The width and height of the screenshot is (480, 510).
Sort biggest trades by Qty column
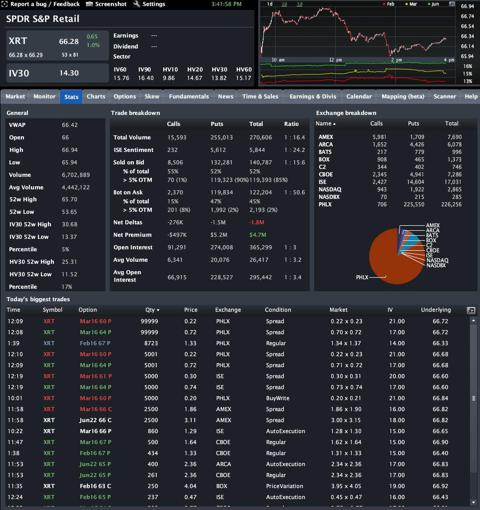click(152, 310)
